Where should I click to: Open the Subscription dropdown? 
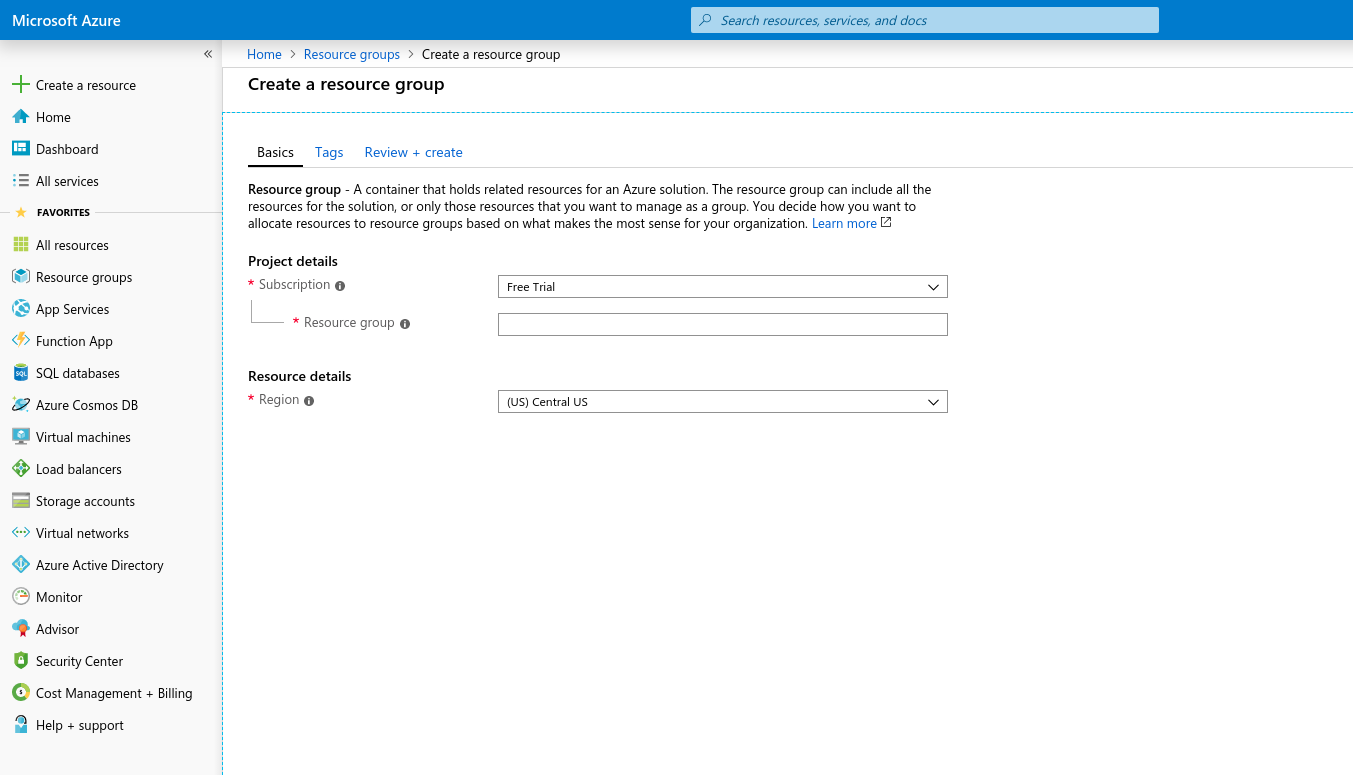(722, 287)
